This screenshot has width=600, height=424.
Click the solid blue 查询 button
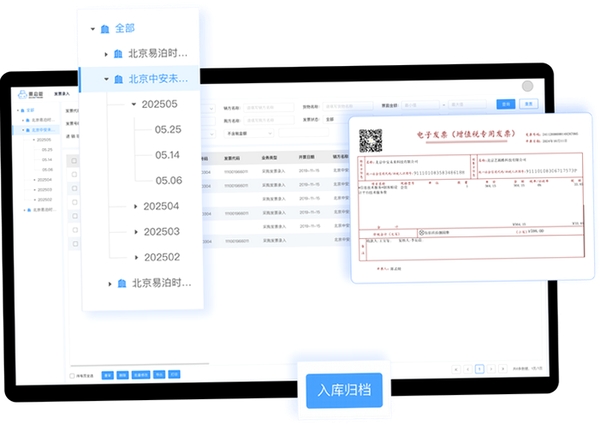point(506,104)
